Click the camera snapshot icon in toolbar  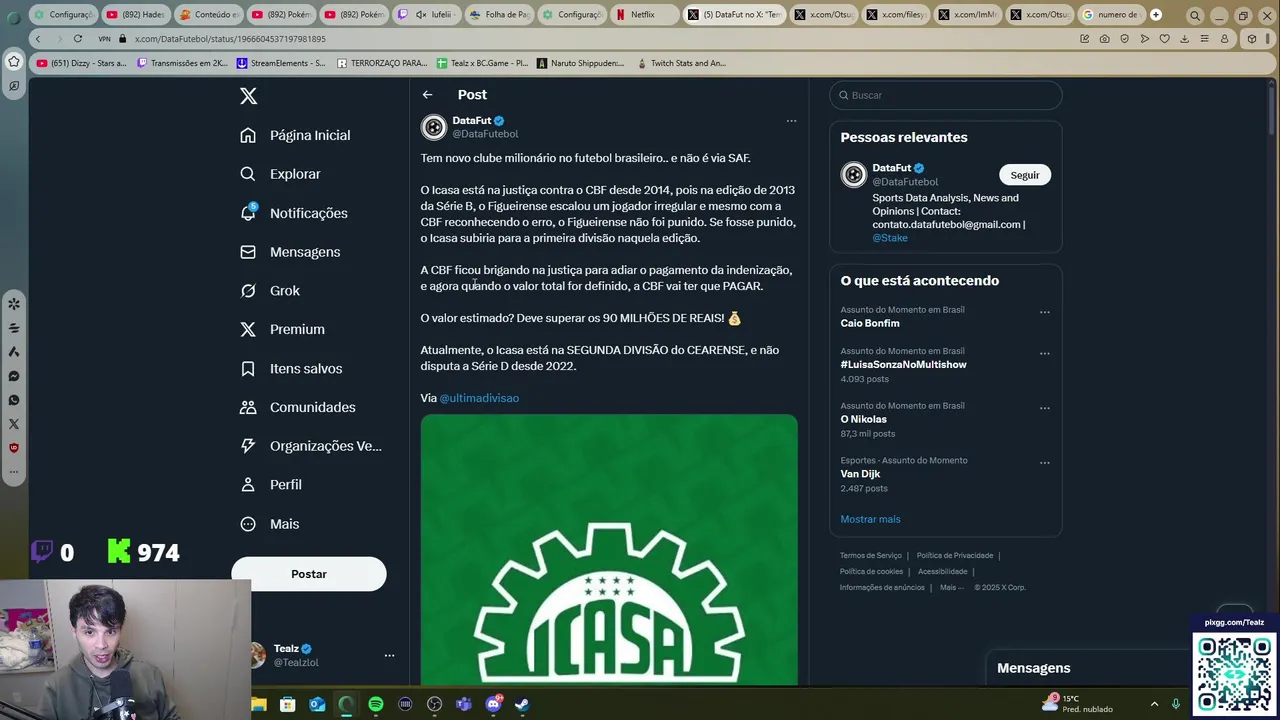(1104, 39)
